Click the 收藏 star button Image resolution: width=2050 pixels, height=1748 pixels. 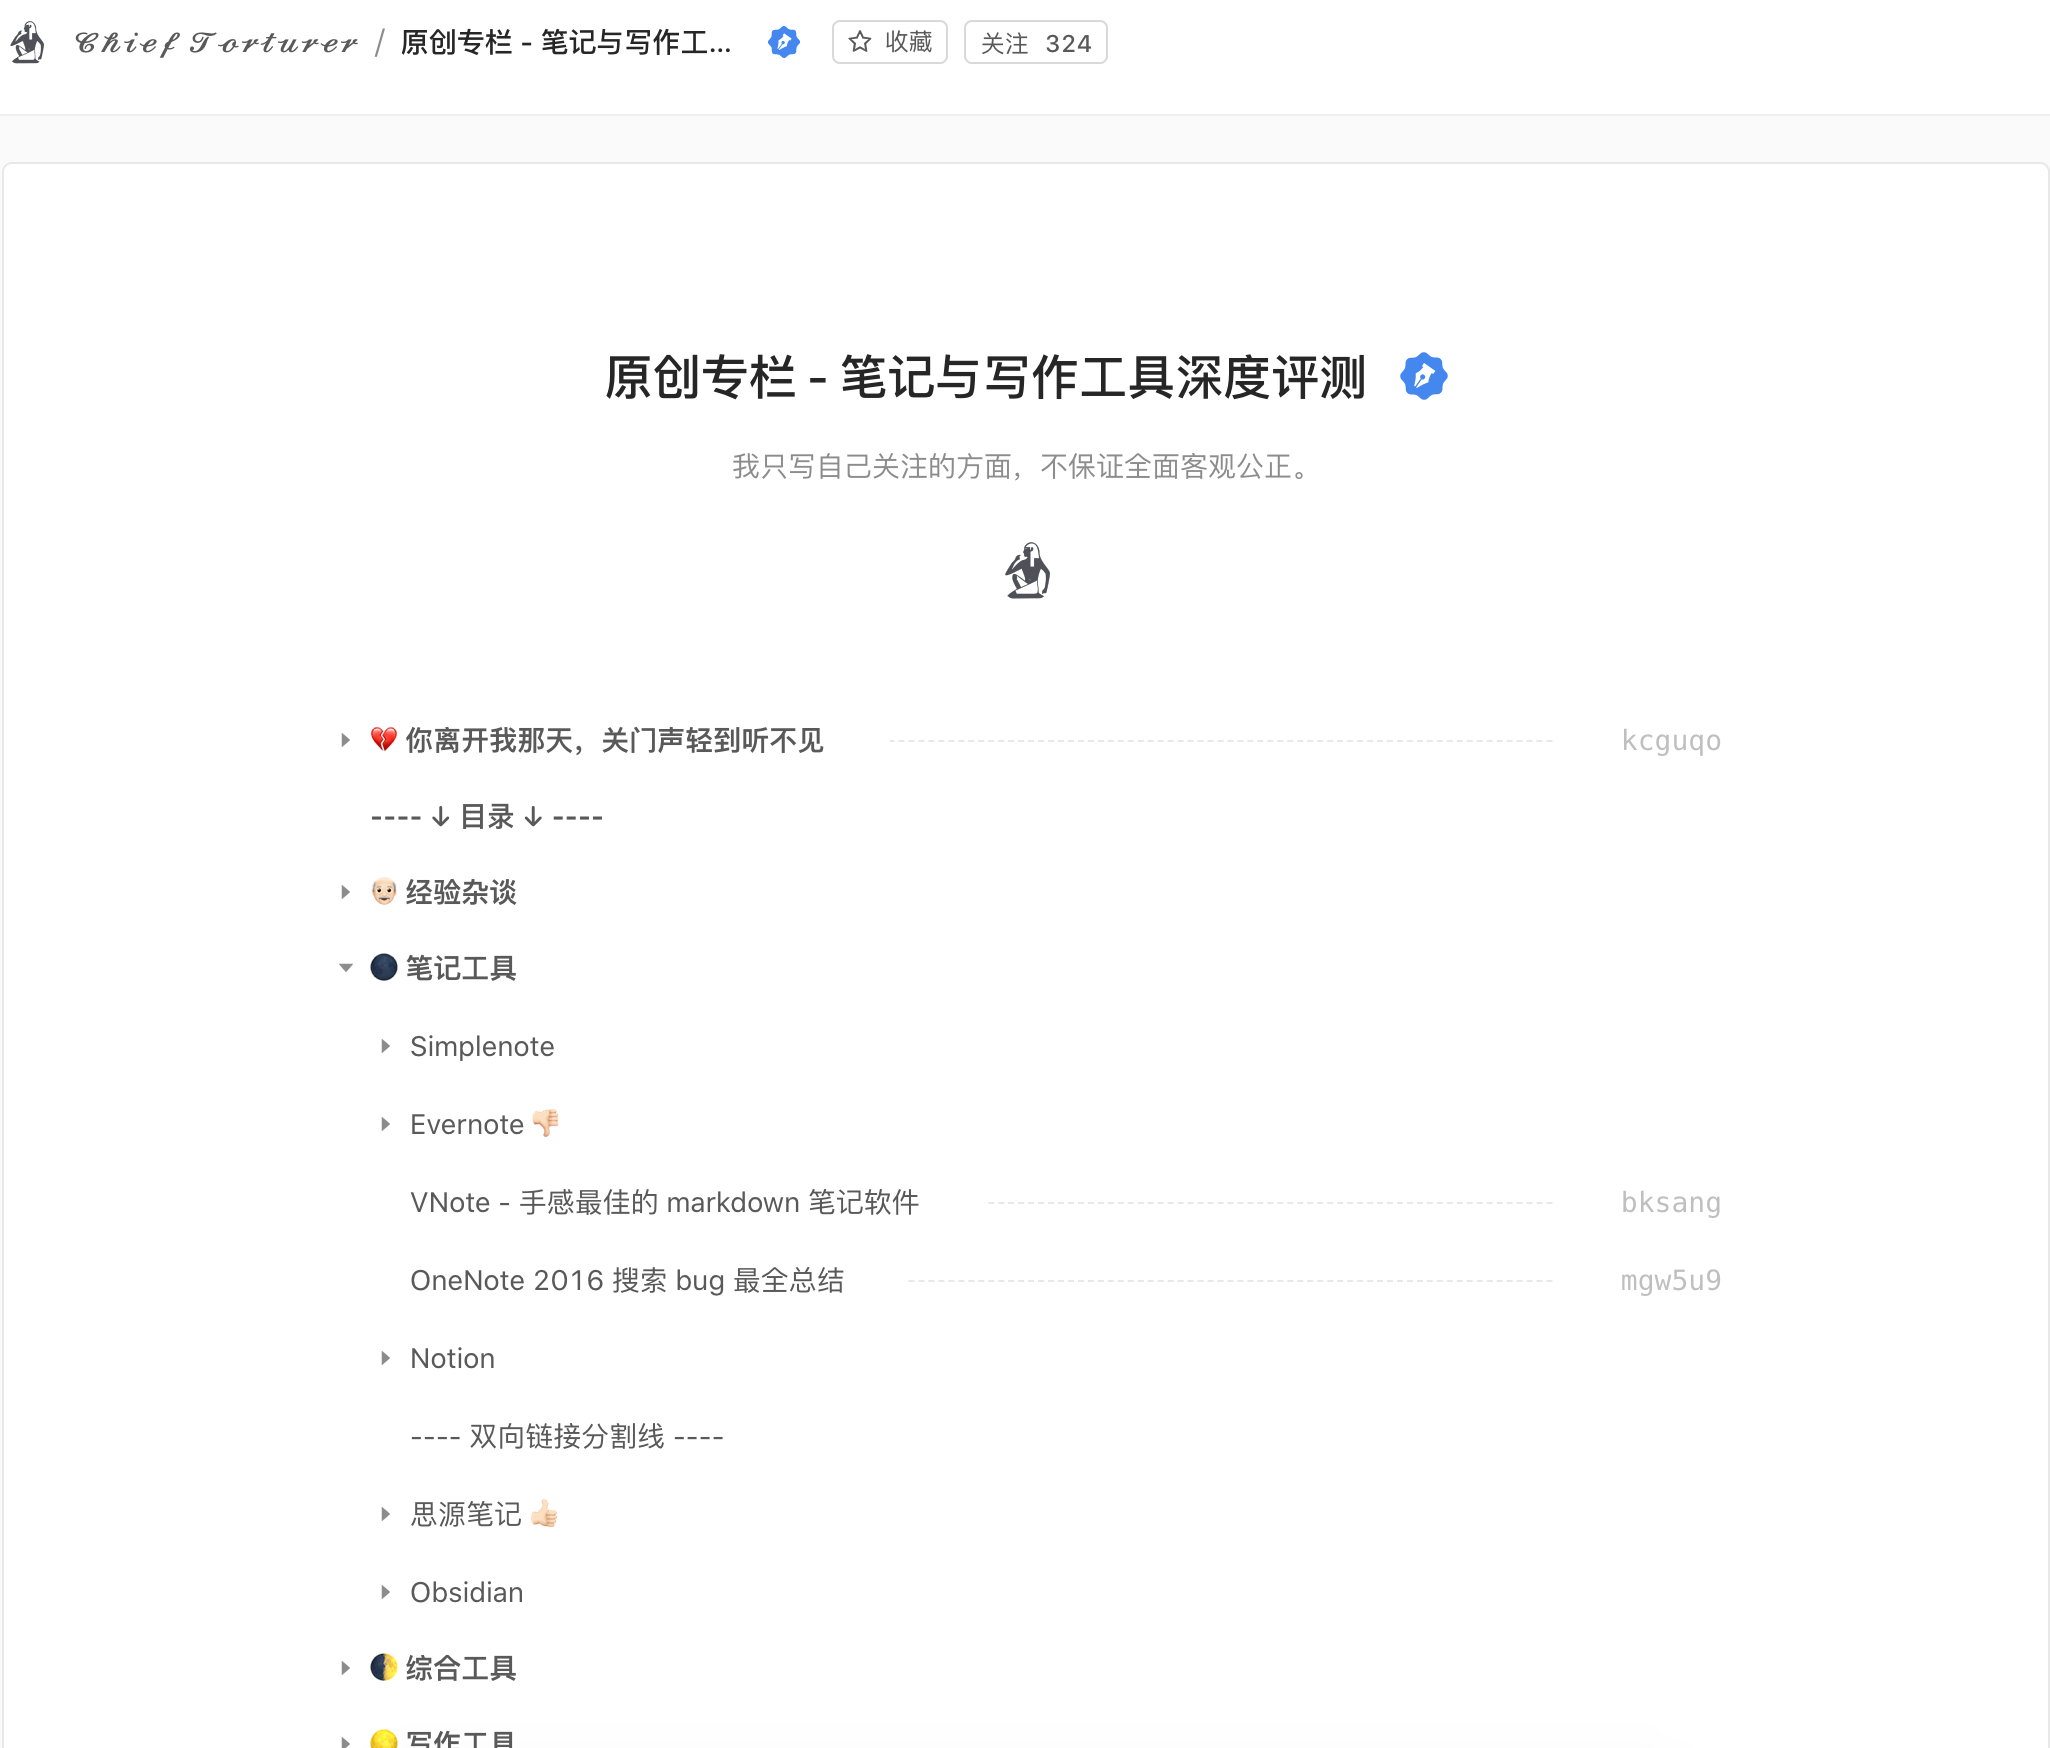[890, 42]
